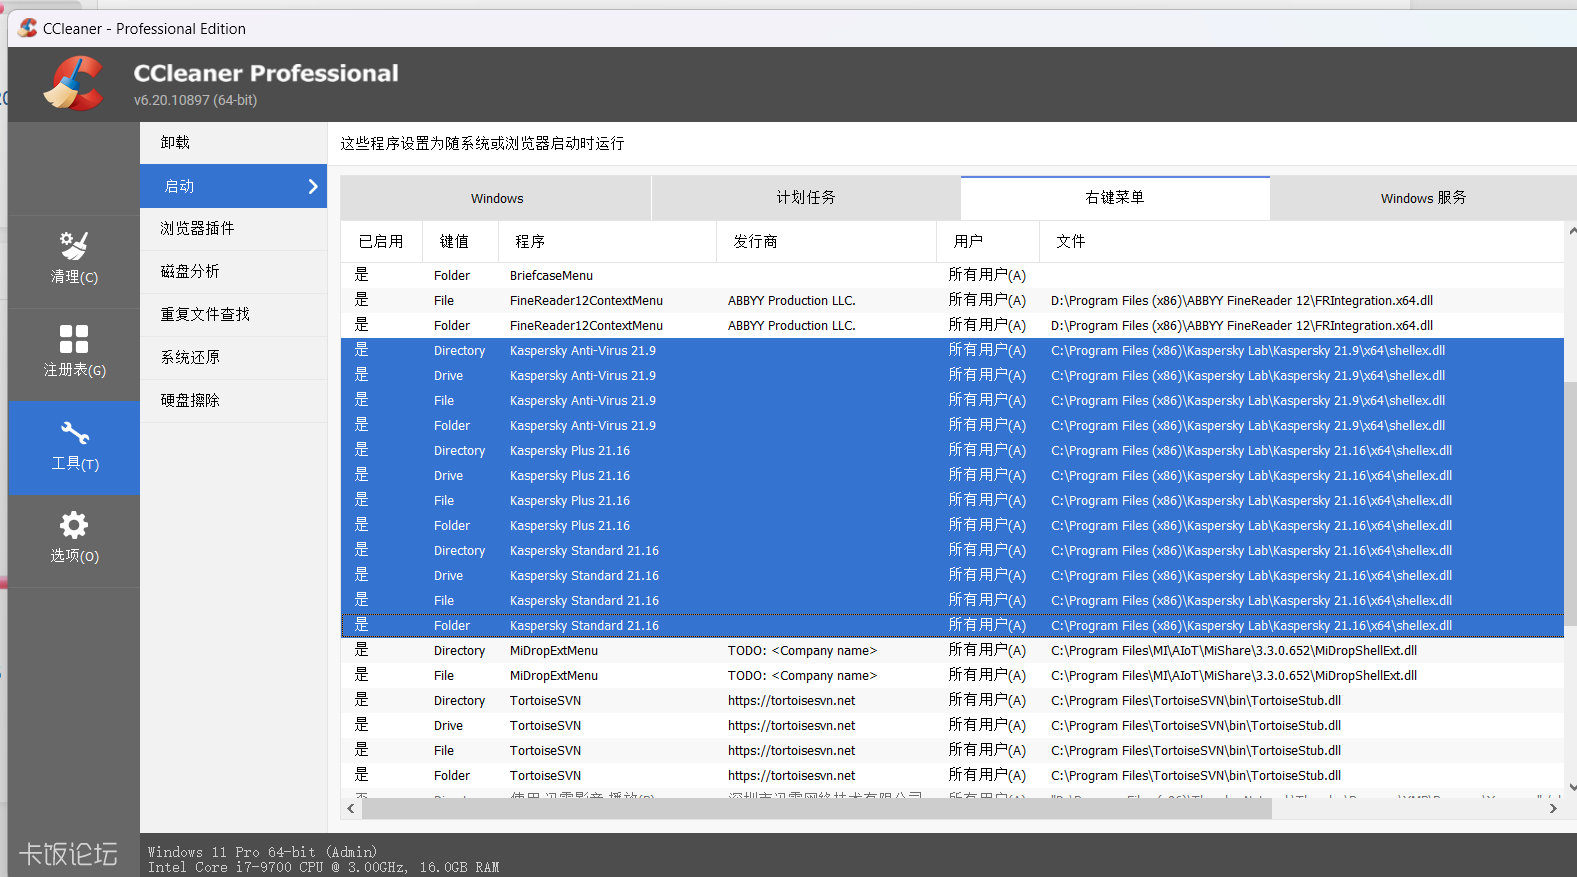Open 磁盘分析 disk analyzer page
This screenshot has height=877, width=1577.
233,272
